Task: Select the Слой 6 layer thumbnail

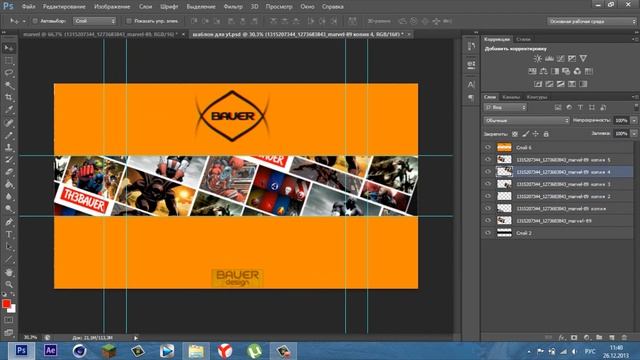Action: (504, 147)
